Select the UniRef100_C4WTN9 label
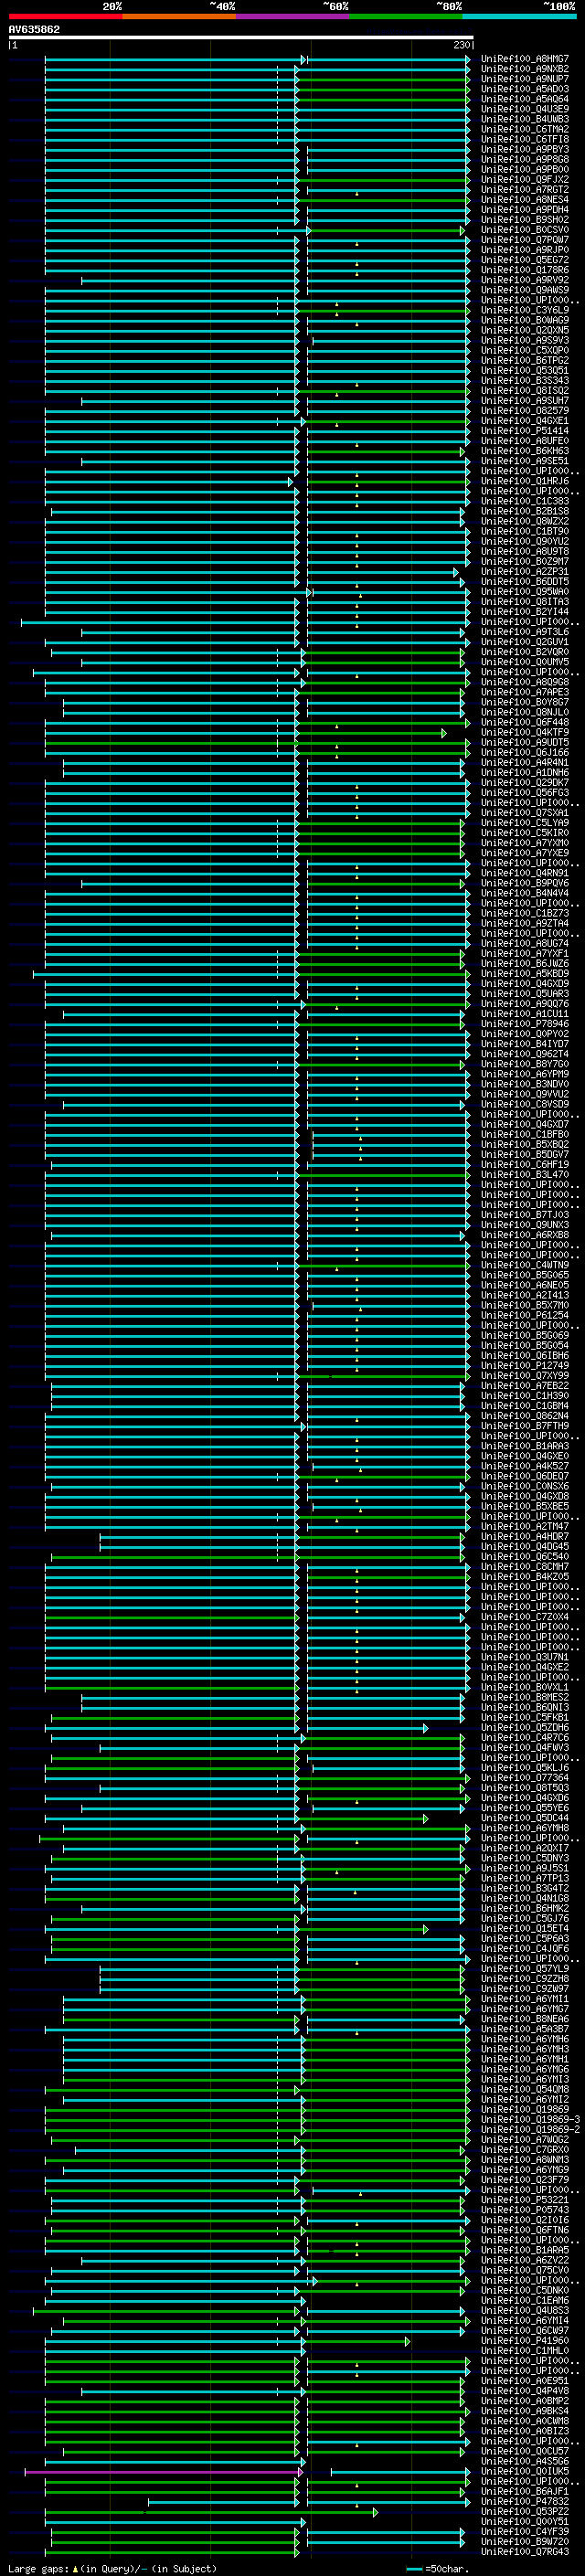 tap(525, 1265)
